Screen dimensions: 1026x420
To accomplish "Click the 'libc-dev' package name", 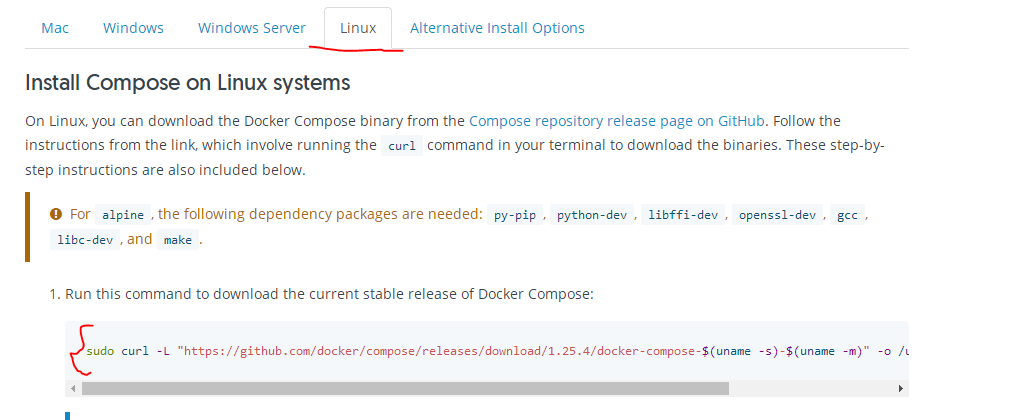I will pyautogui.click(x=85, y=240).
